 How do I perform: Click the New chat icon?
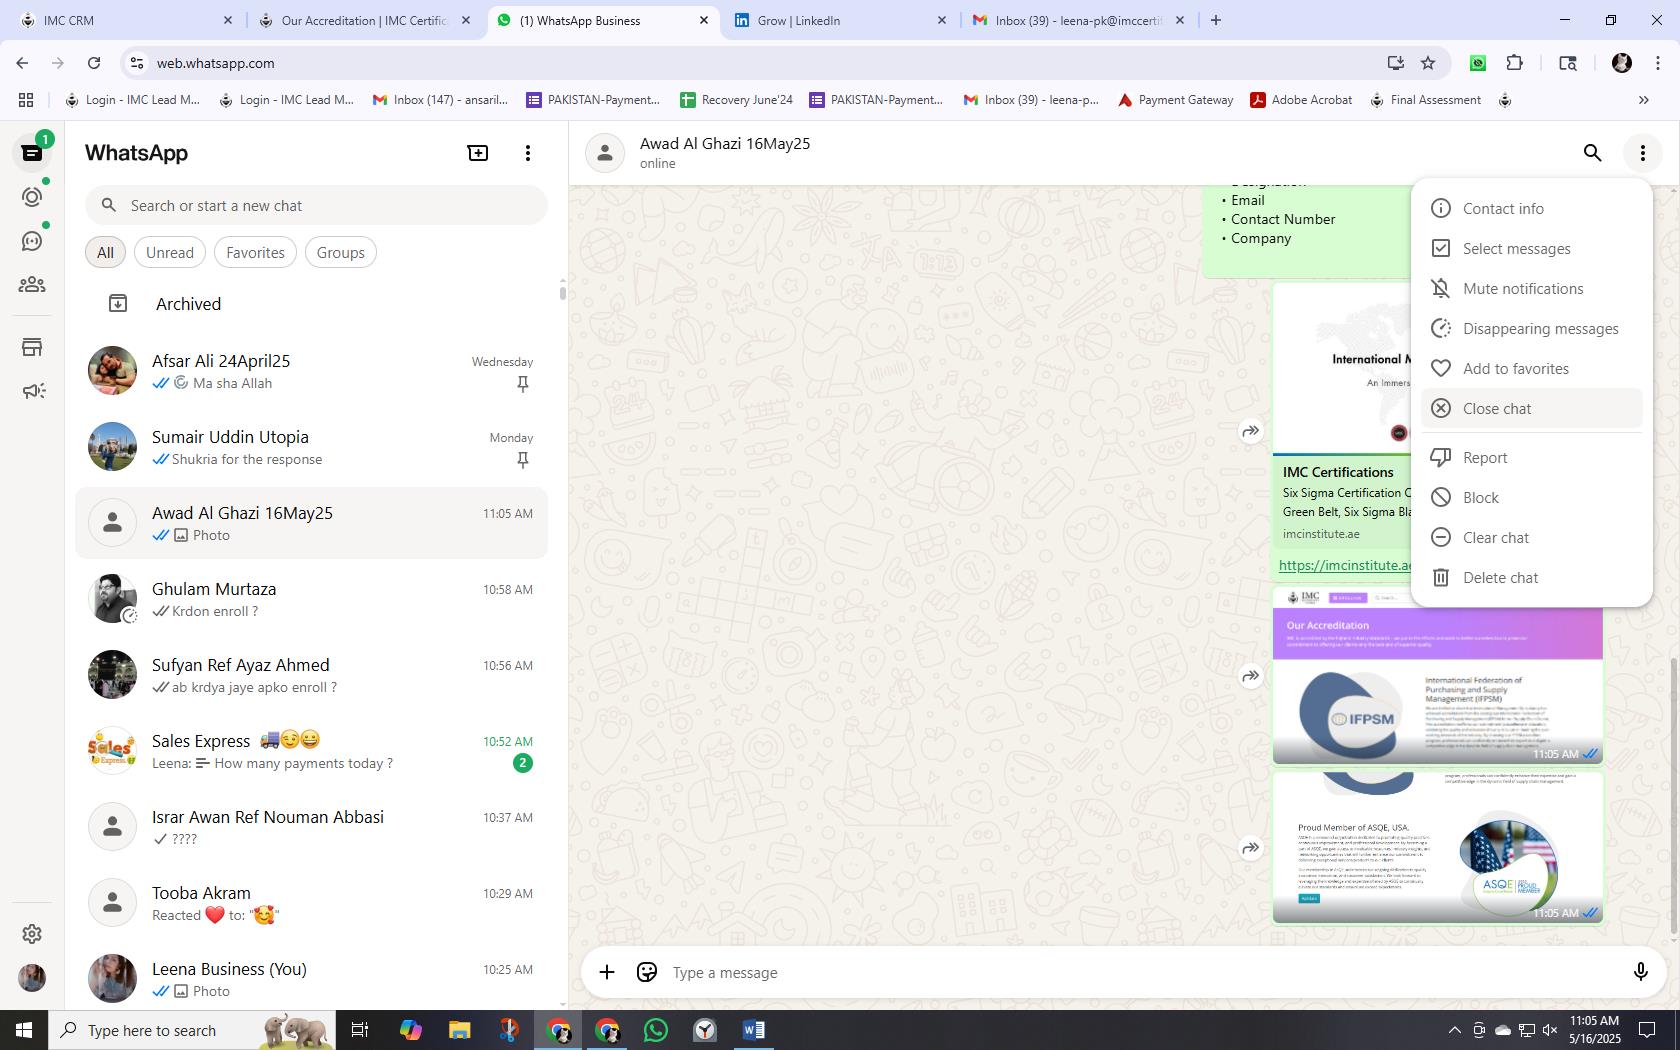tap(478, 153)
